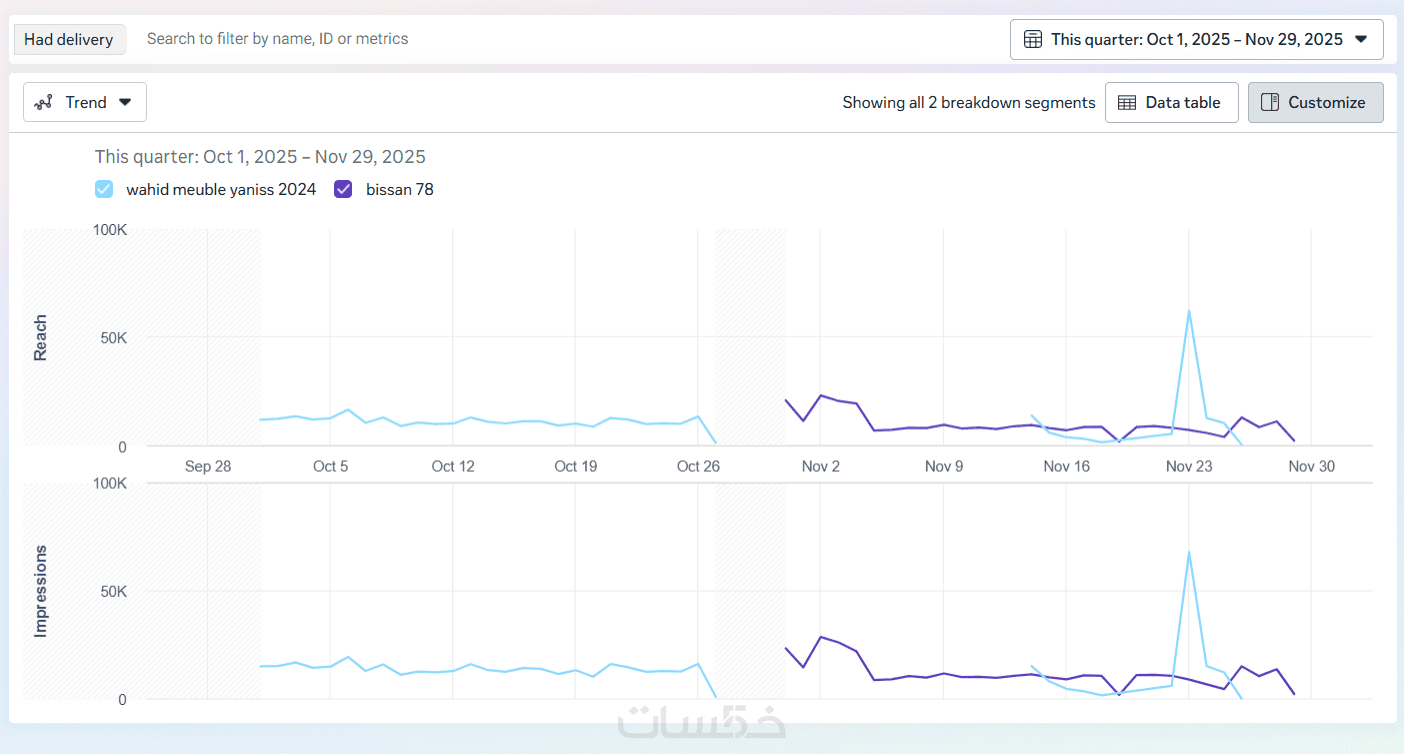The width and height of the screenshot is (1404, 754).
Task: Click the bissan 78 legend label
Action: (400, 189)
